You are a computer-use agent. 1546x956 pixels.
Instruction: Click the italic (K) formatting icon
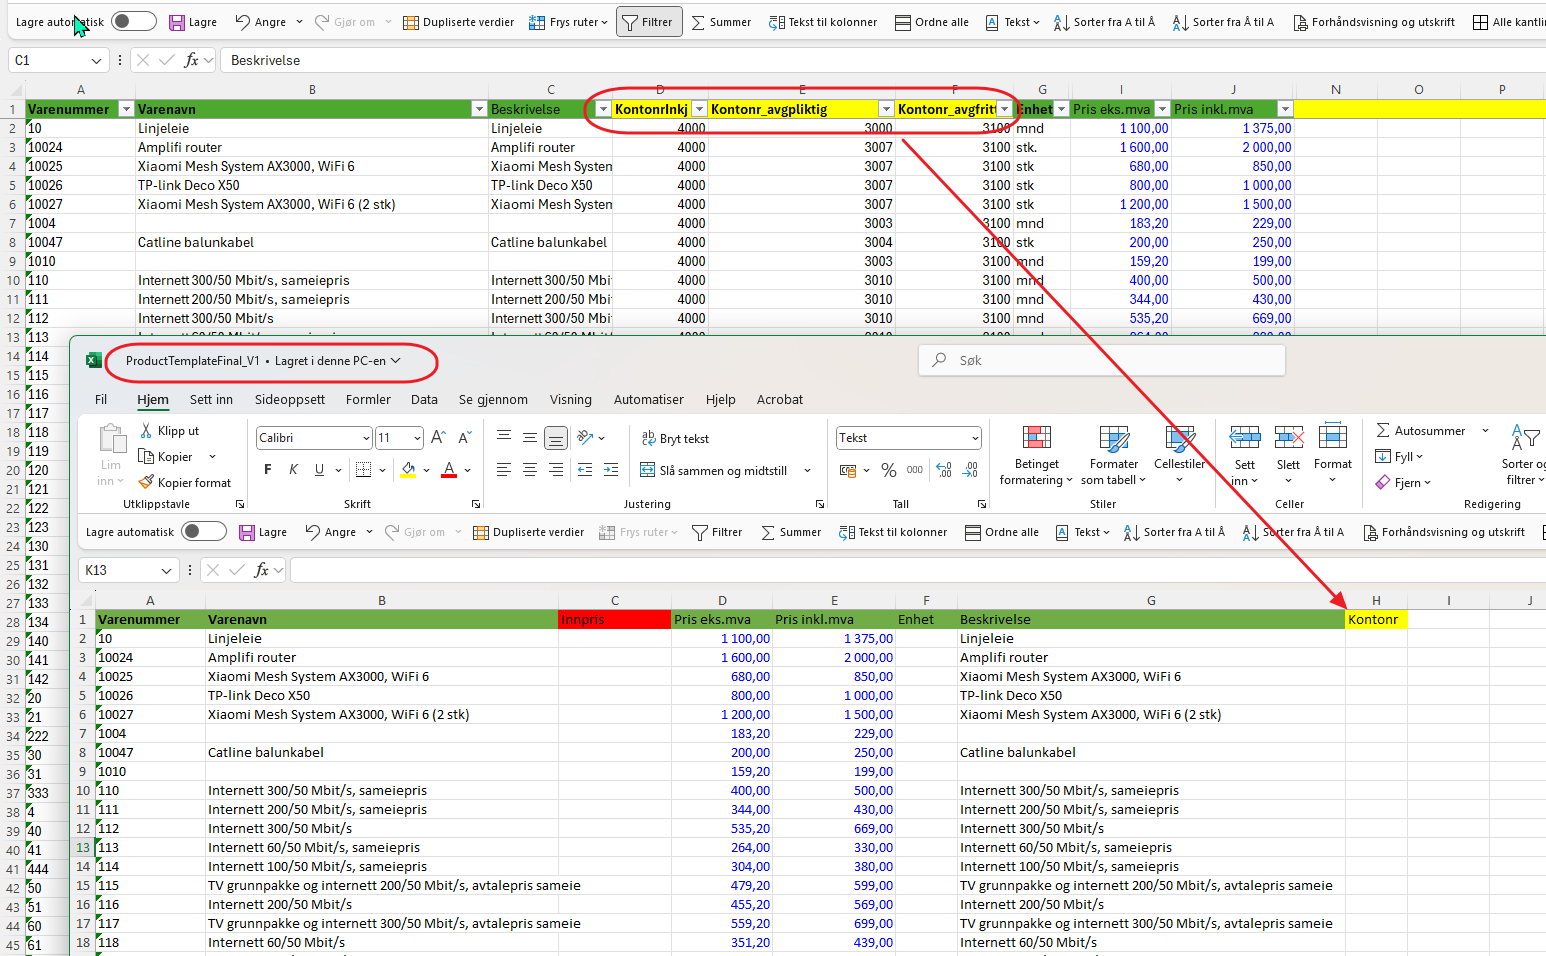click(x=293, y=470)
